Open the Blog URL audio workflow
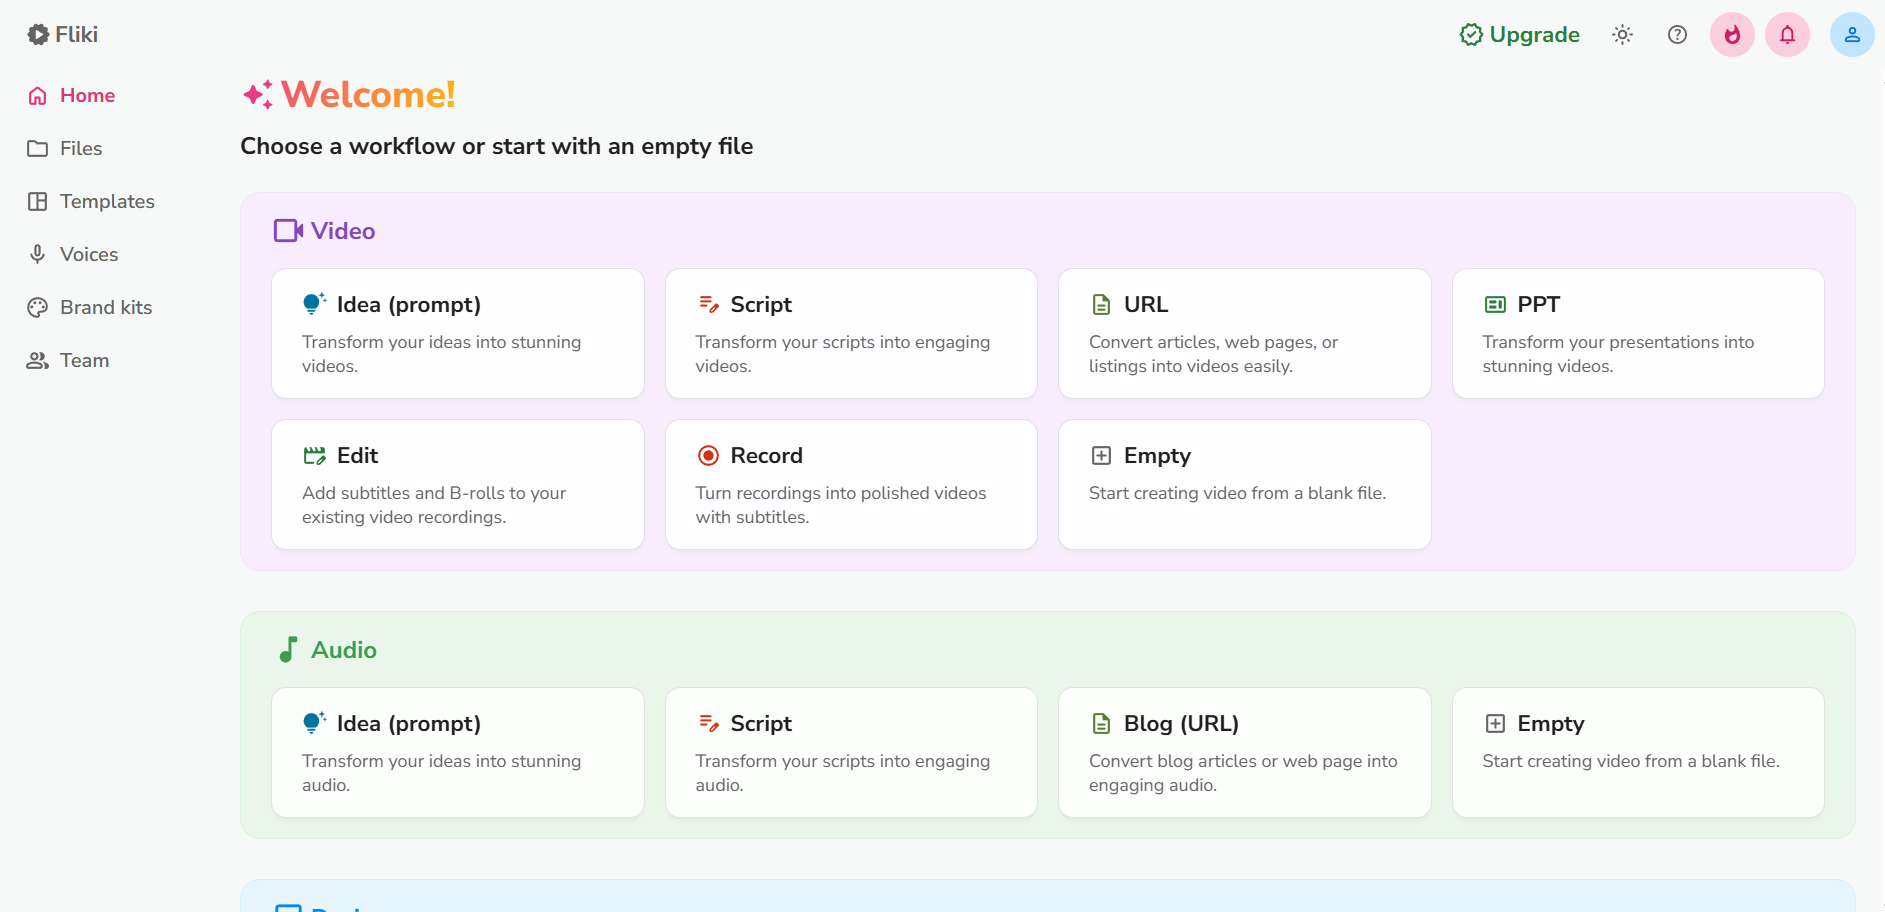The image size is (1885, 912). [1243, 752]
